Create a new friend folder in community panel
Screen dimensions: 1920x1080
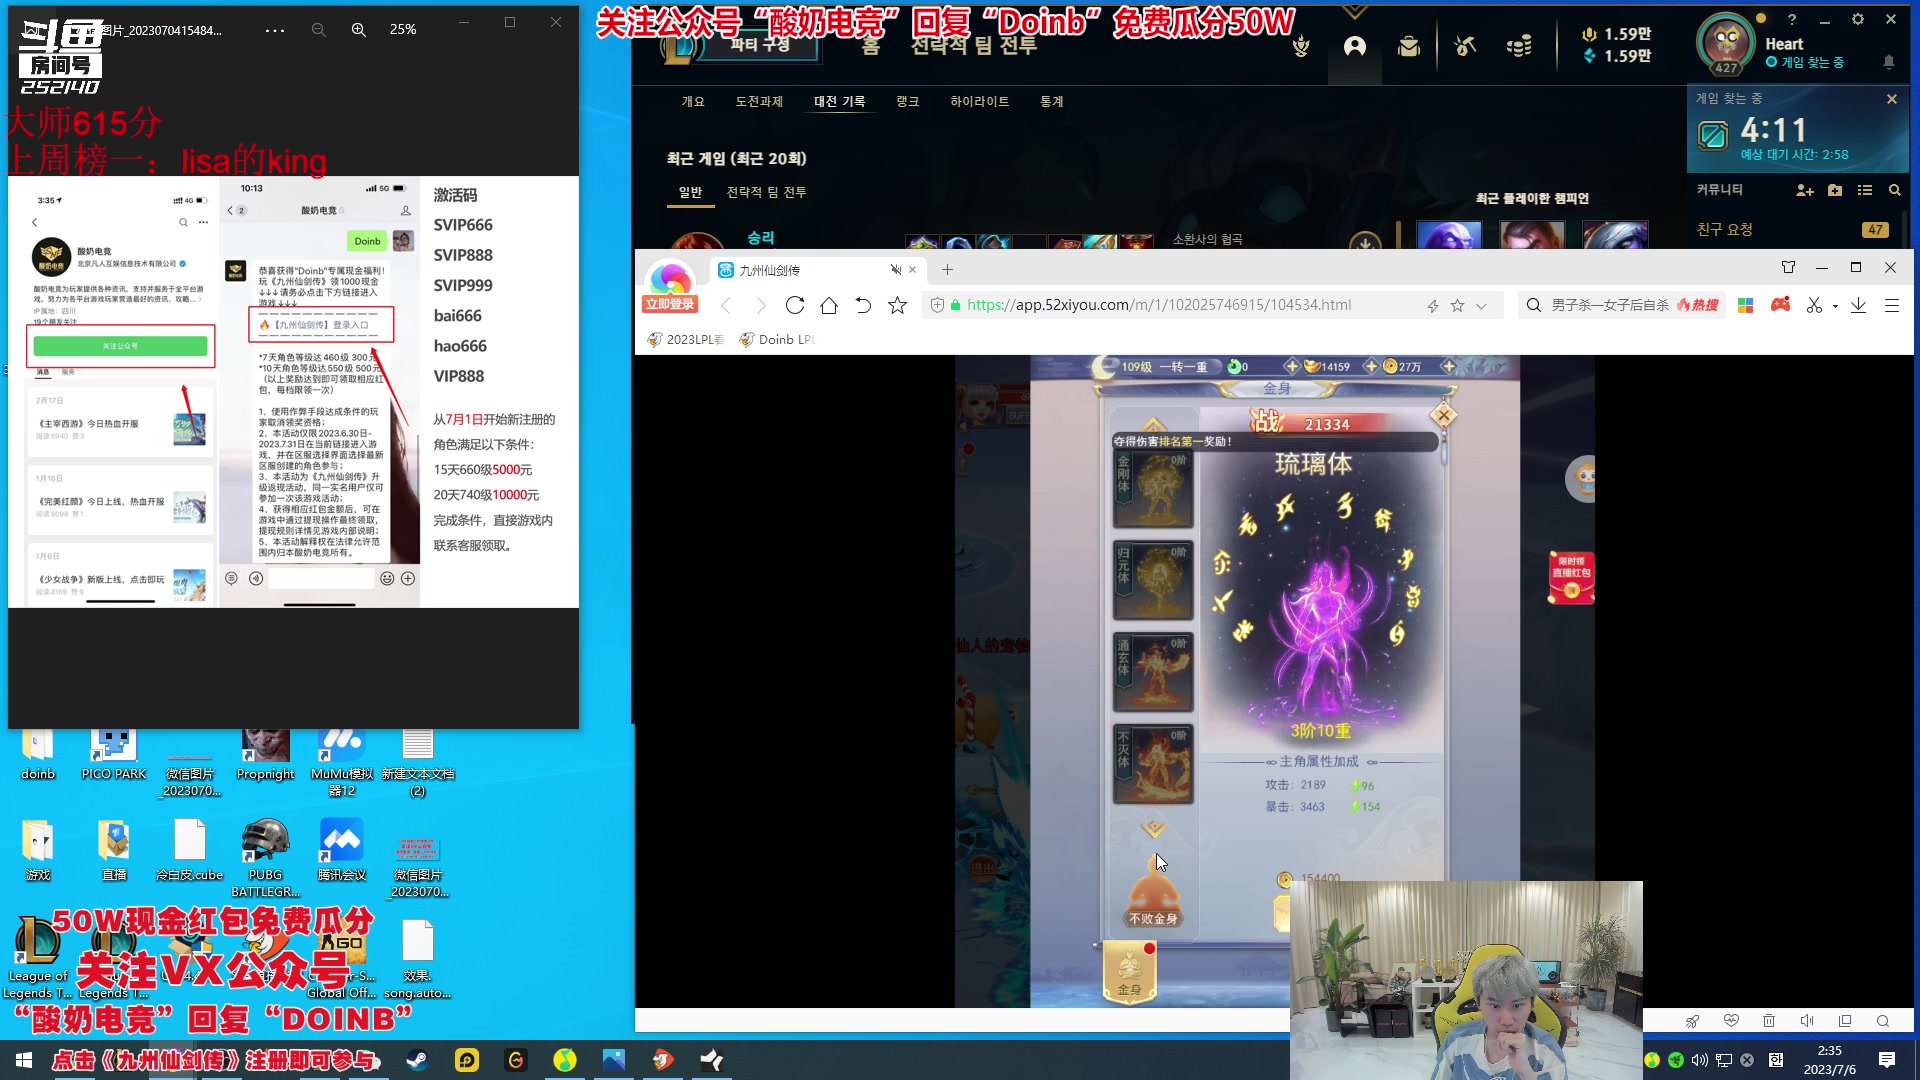1835,190
